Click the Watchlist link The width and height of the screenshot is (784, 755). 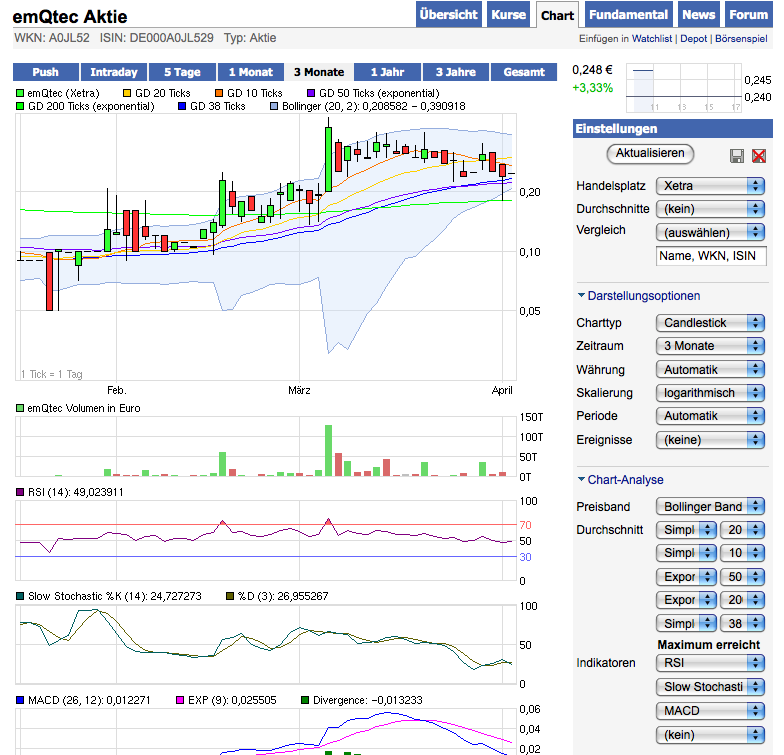(x=652, y=38)
